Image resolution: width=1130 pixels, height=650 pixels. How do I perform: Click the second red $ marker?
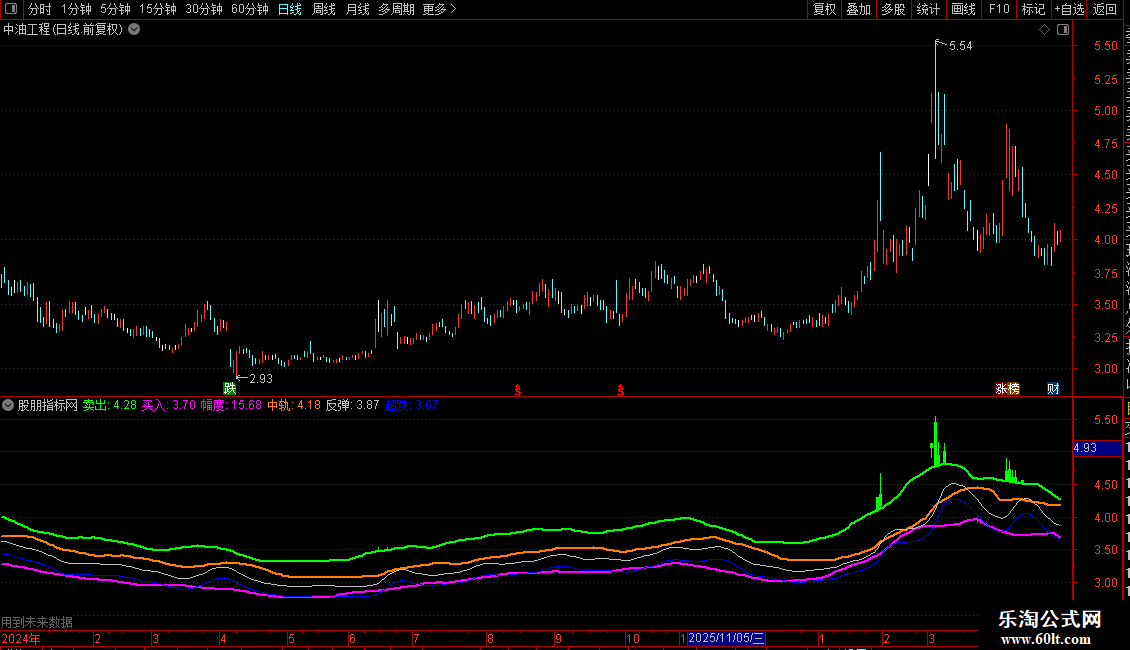point(620,390)
